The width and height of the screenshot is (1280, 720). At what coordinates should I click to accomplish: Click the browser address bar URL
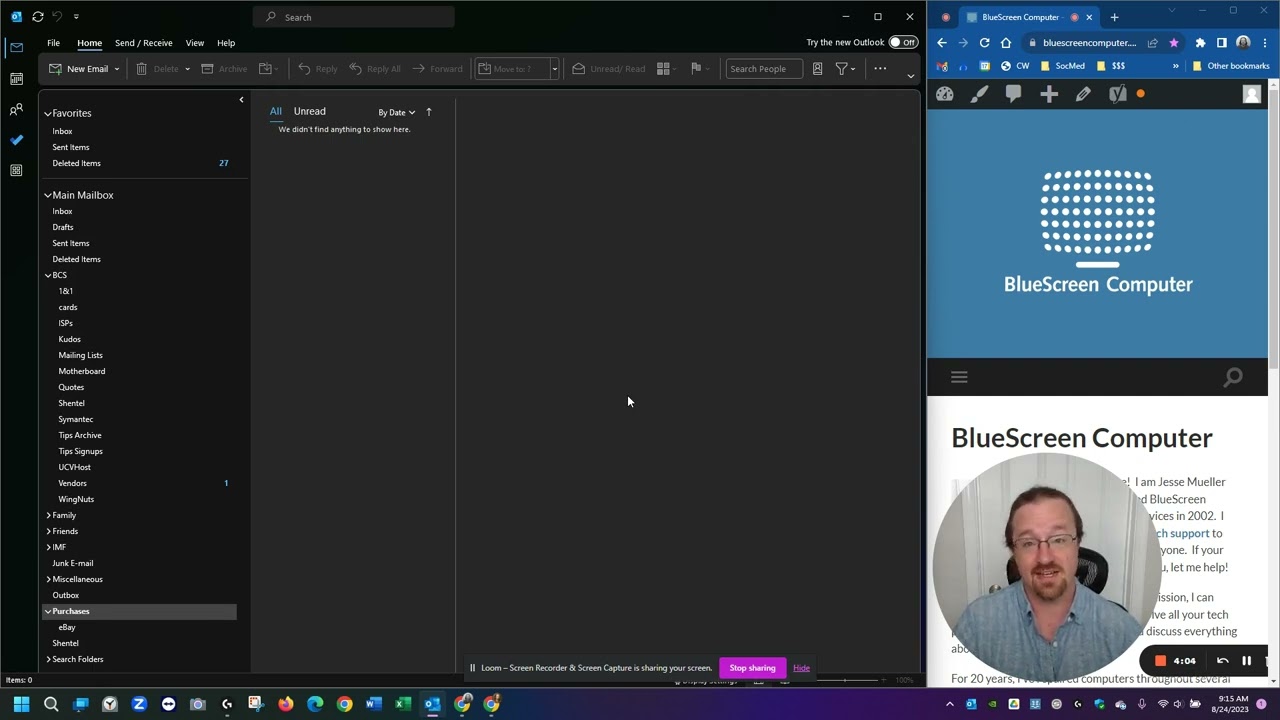[1089, 43]
